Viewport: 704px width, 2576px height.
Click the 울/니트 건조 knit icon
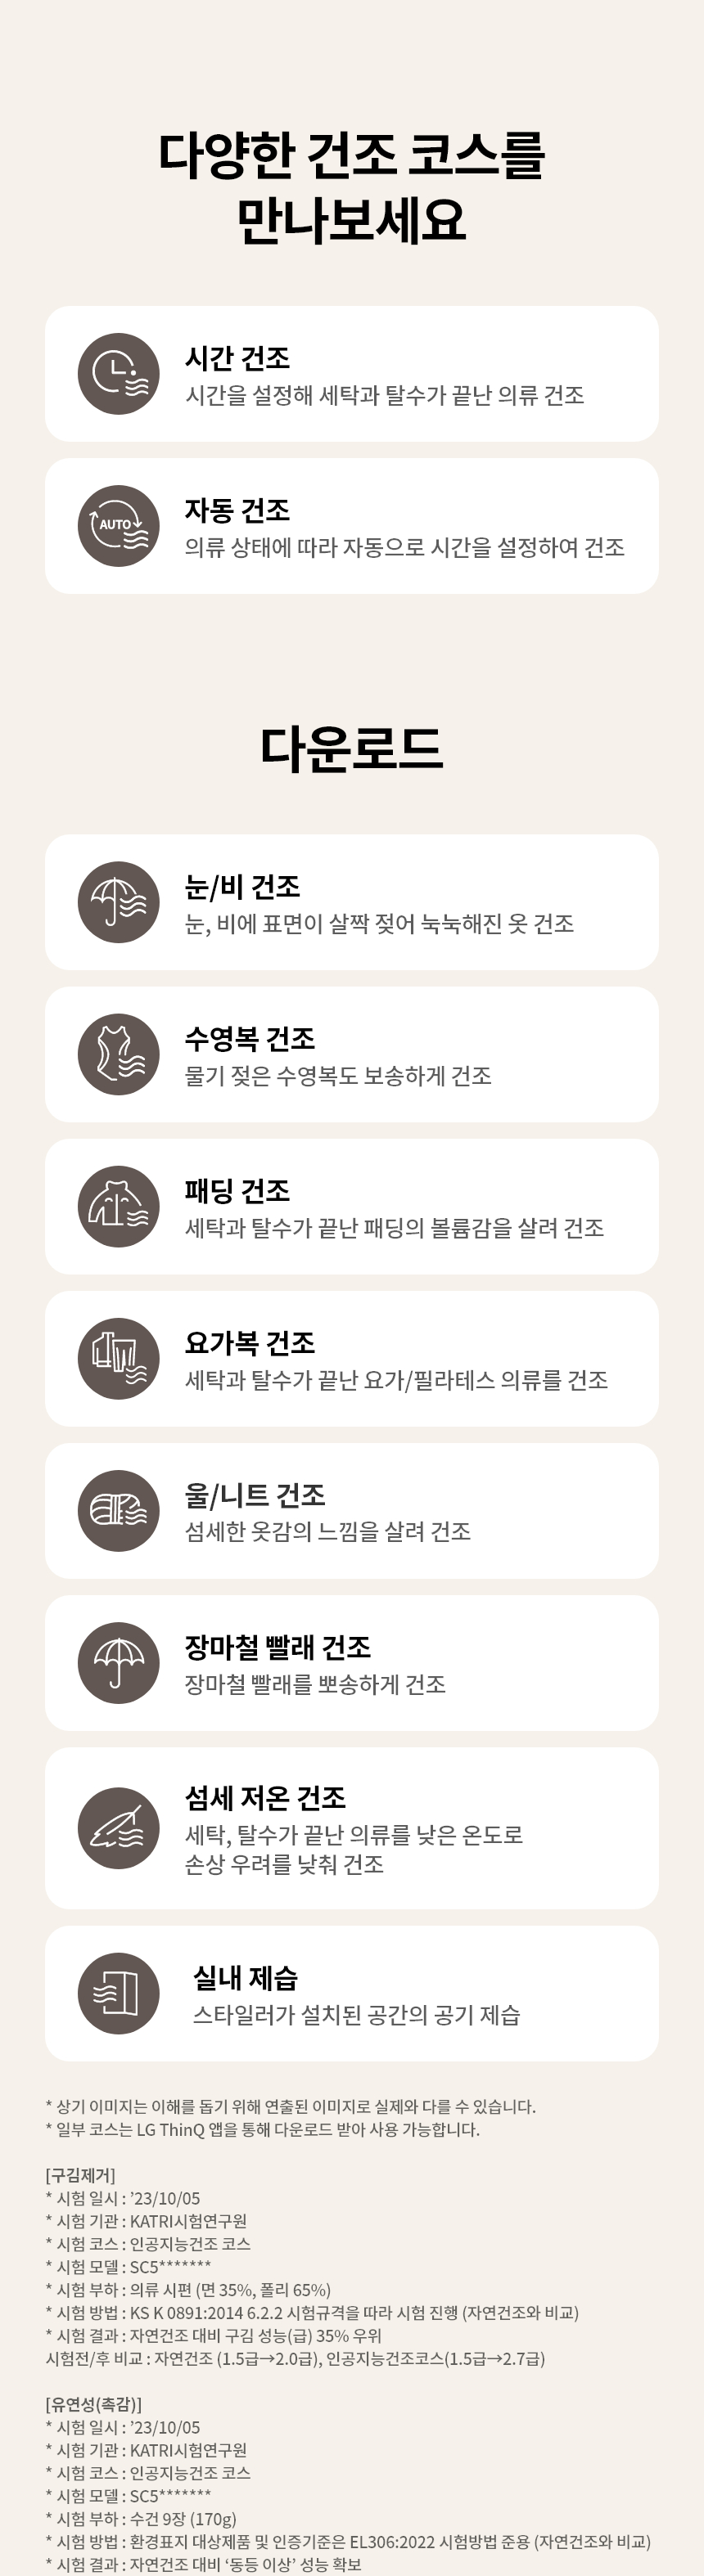118,1510
